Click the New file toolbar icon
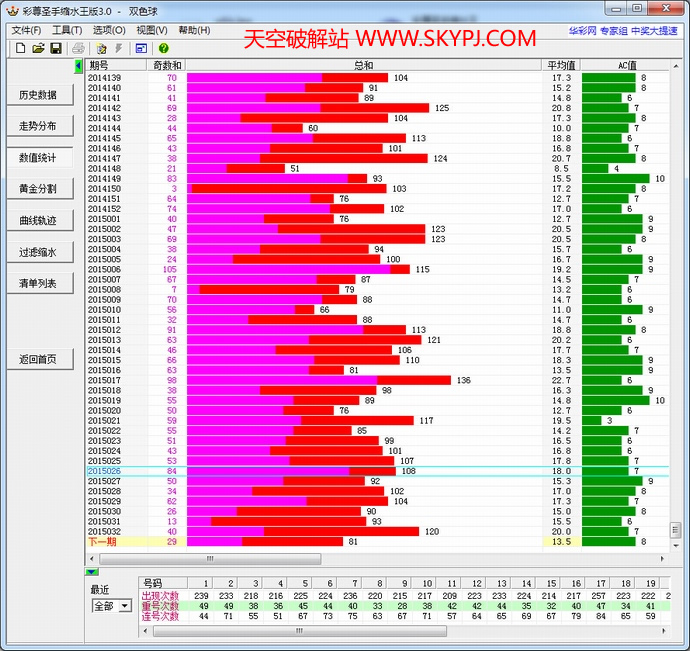This screenshot has width=690, height=651. coord(20,48)
